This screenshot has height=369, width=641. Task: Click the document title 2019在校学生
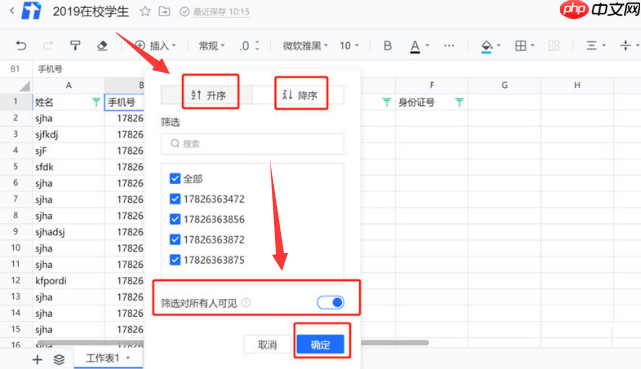pos(91,11)
